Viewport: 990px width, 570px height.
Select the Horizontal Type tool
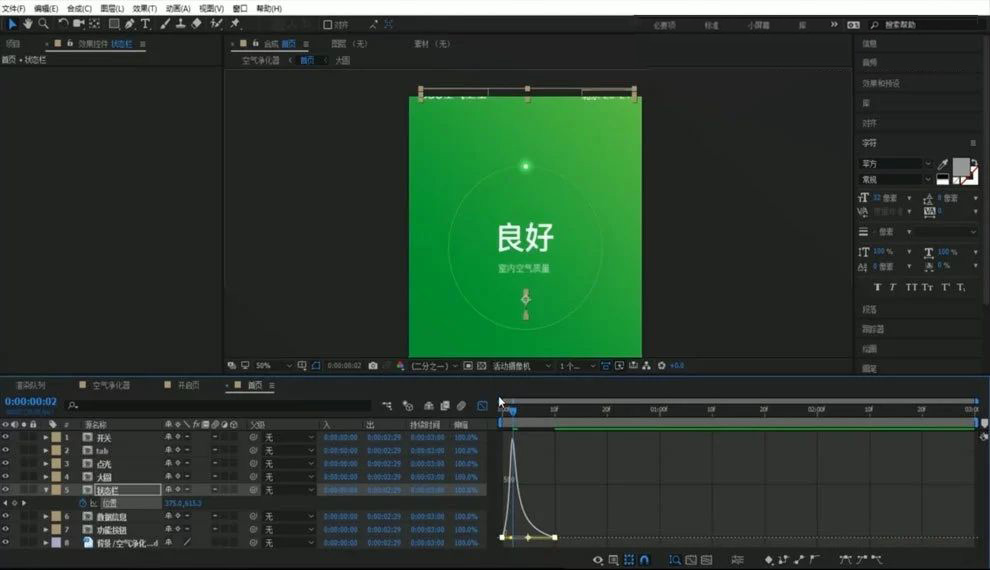(145, 24)
